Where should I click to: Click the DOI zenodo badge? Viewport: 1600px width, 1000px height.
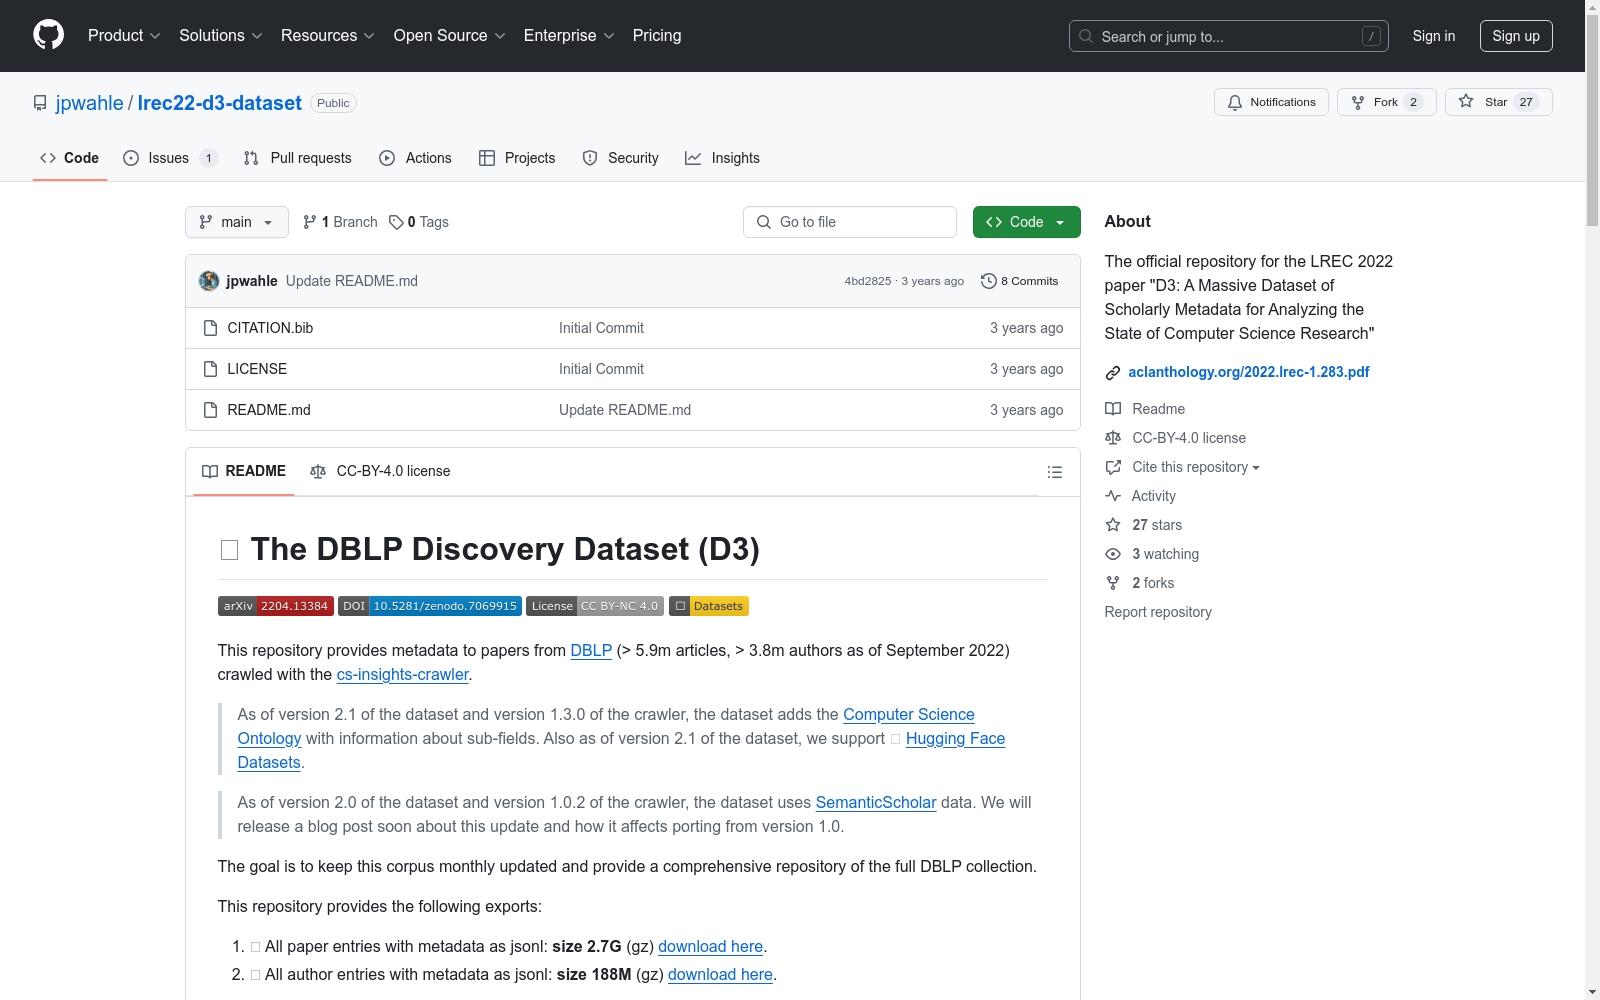click(x=430, y=606)
